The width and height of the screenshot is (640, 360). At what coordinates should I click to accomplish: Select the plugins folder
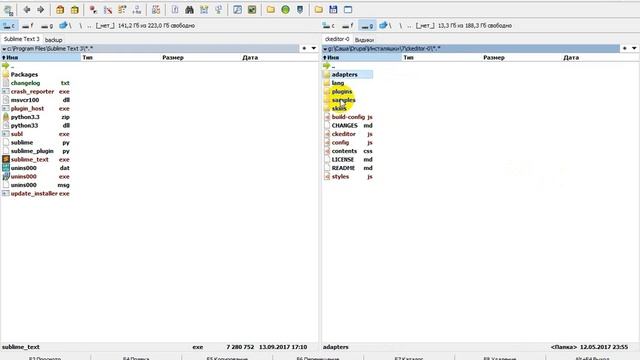342,92
